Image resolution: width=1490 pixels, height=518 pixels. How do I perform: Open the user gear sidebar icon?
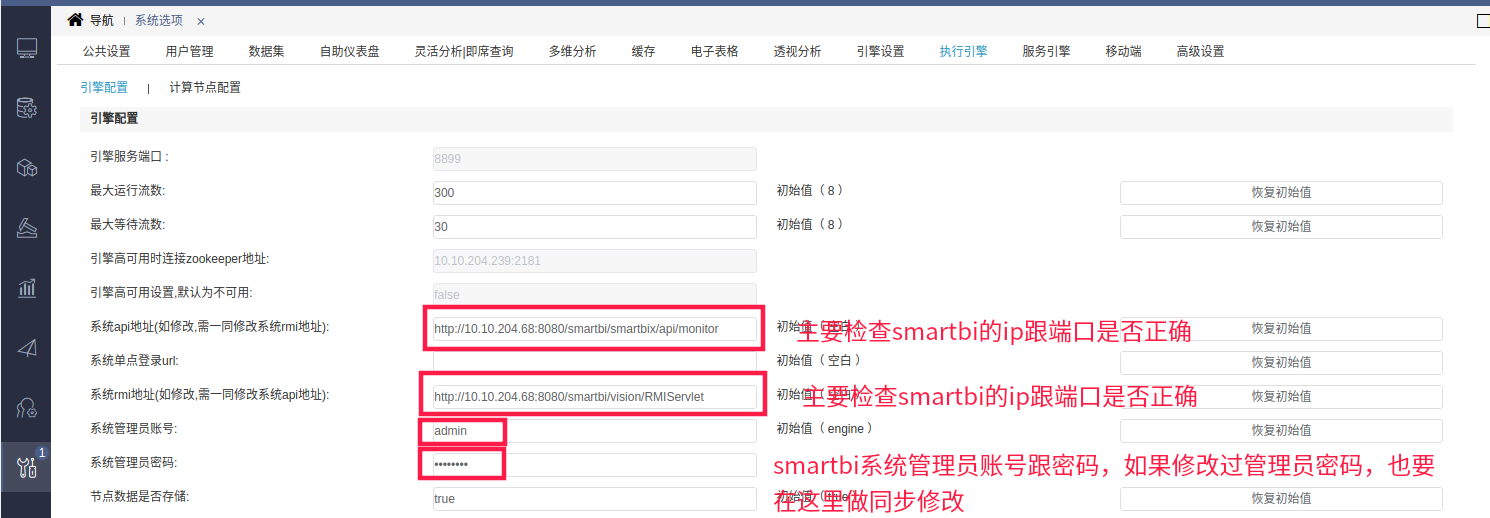coord(27,407)
